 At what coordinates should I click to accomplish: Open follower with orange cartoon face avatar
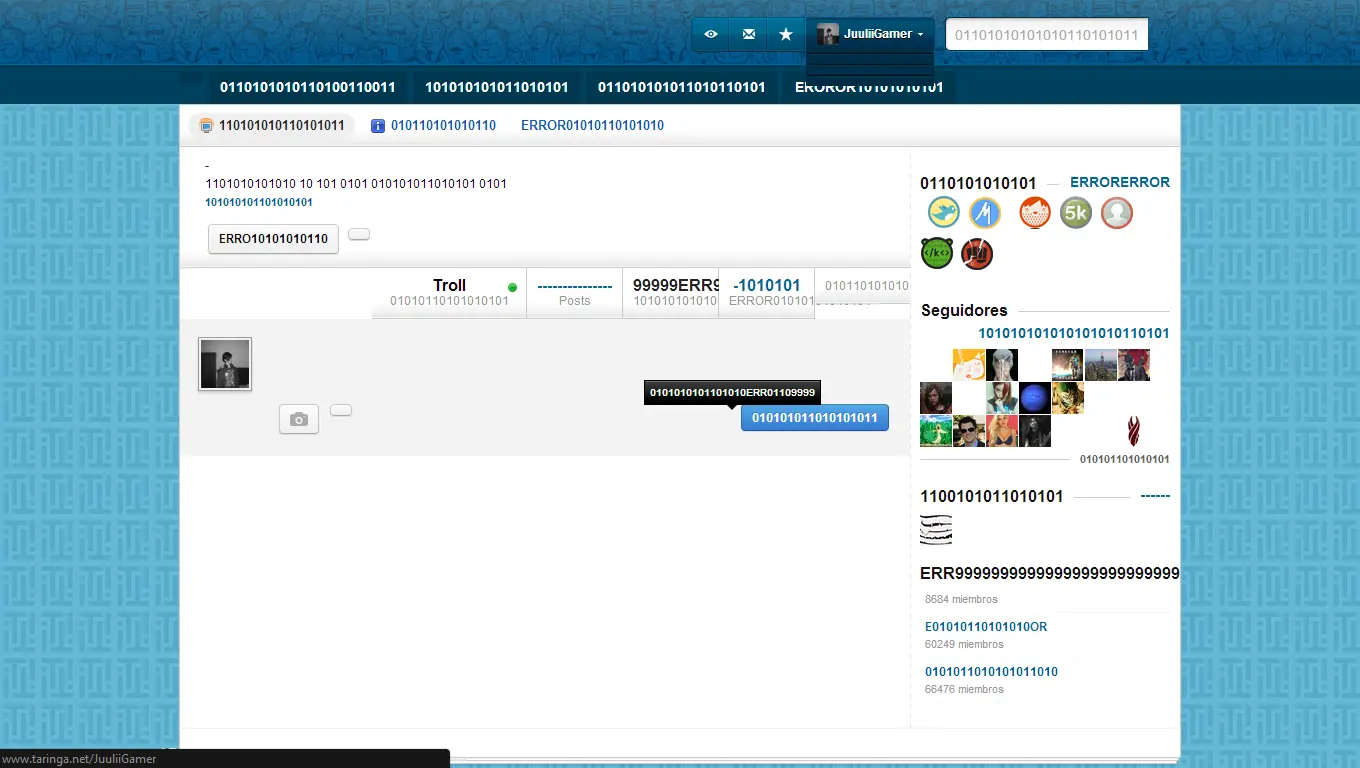click(x=969, y=365)
